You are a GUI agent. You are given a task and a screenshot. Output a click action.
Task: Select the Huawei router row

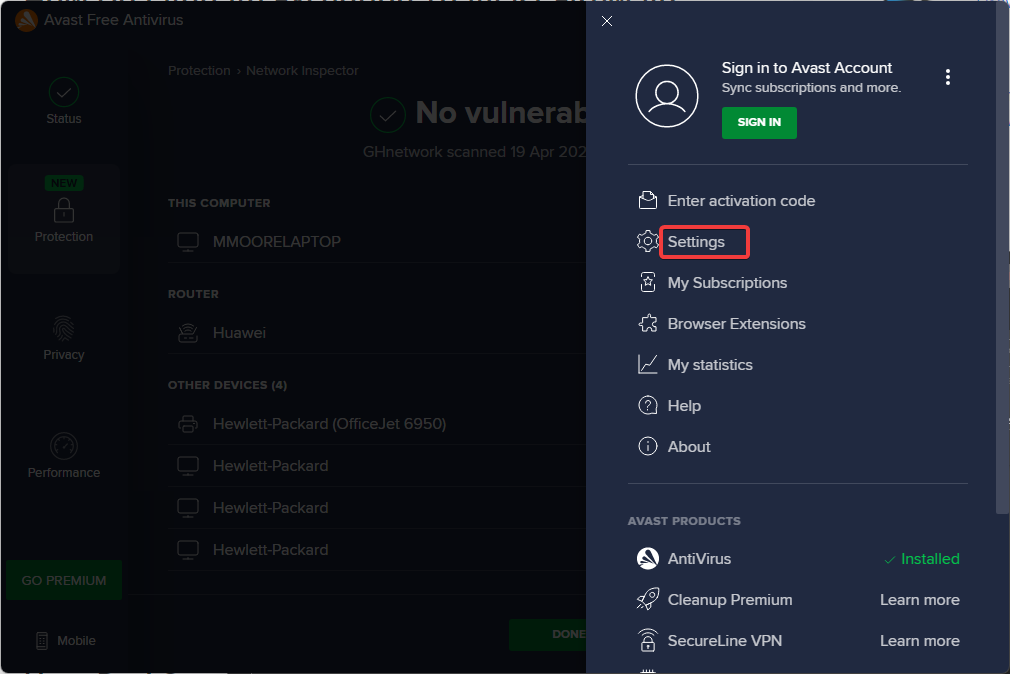click(x=377, y=333)
